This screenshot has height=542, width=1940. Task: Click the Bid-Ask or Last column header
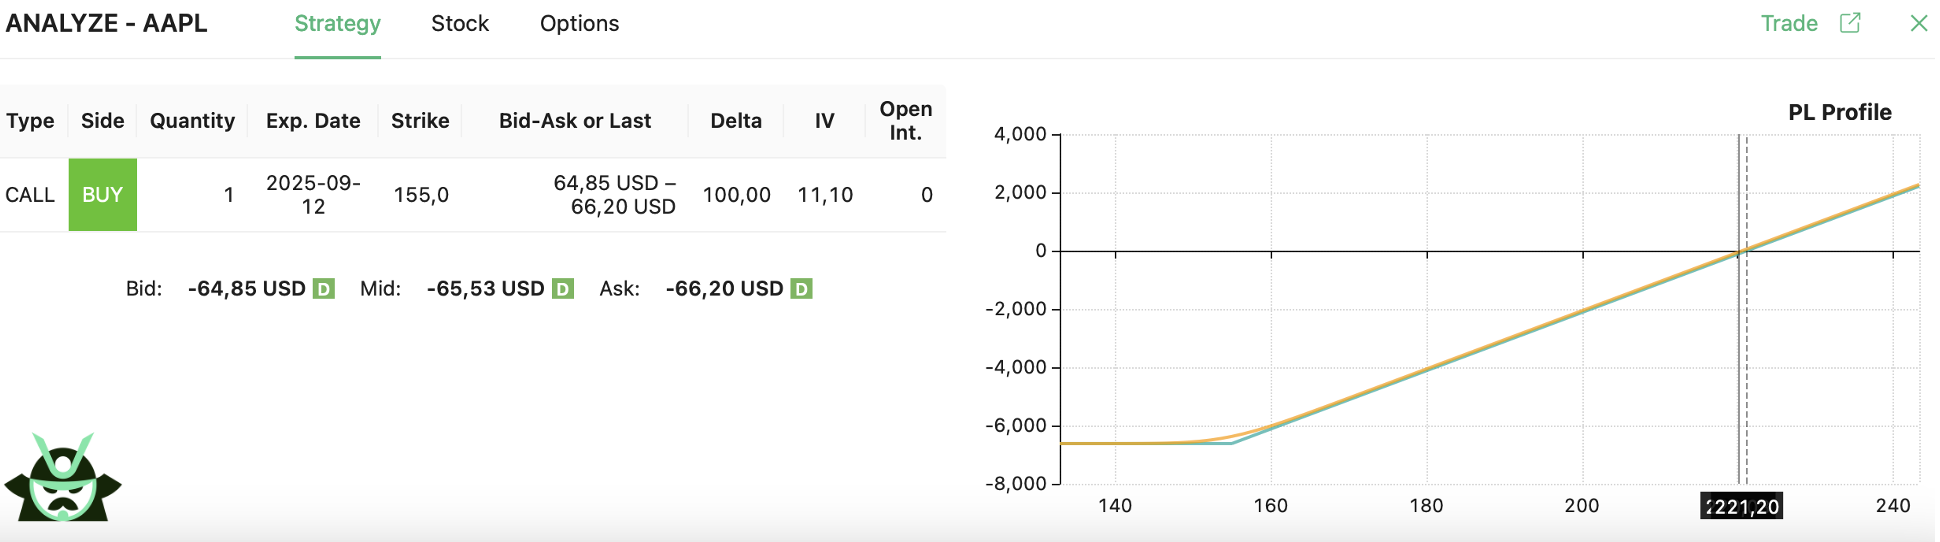(575, 121)
